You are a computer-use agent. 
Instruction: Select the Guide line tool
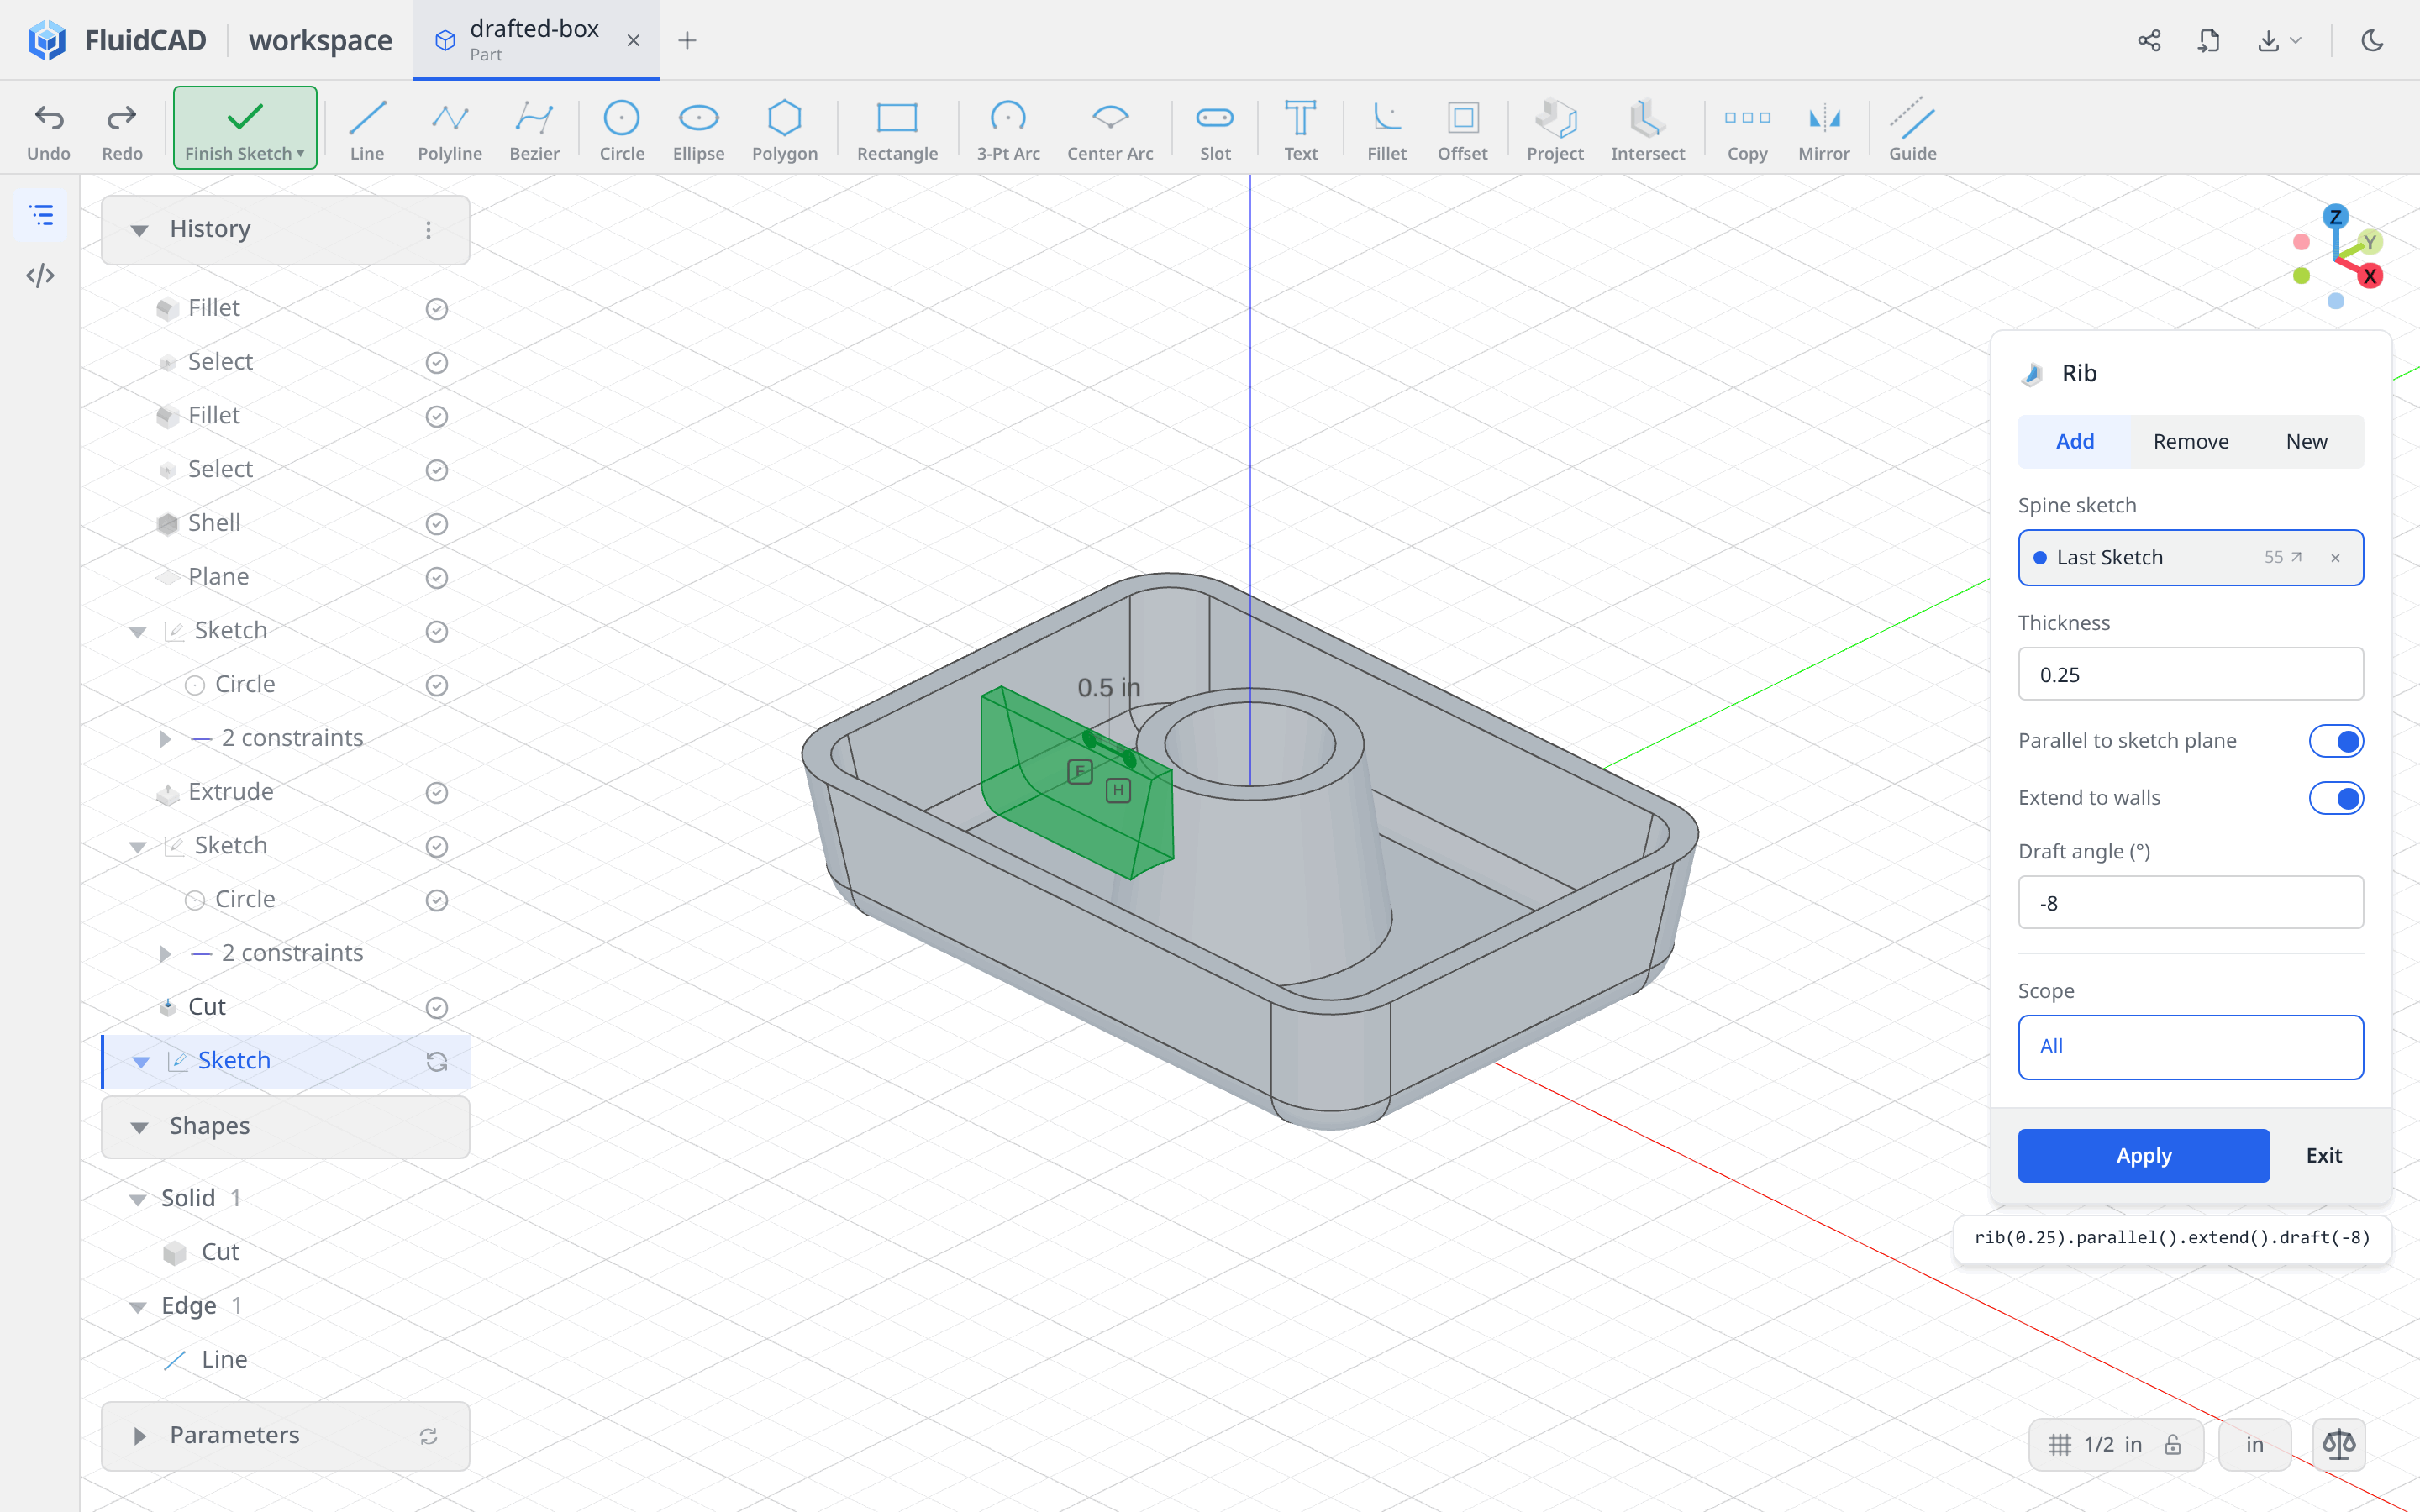point(1912,129)
